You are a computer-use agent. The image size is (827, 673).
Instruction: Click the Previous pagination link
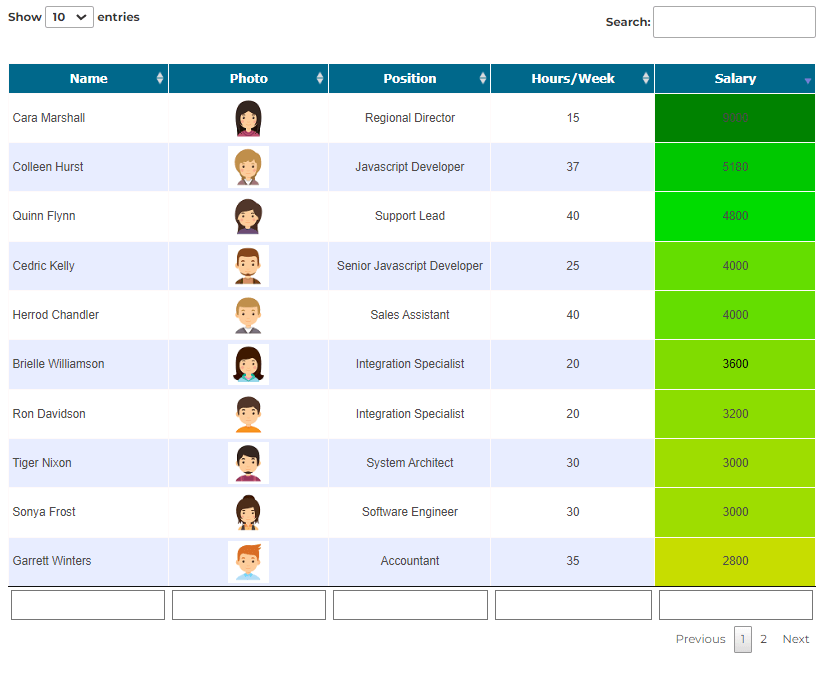[x=700, y=639]
